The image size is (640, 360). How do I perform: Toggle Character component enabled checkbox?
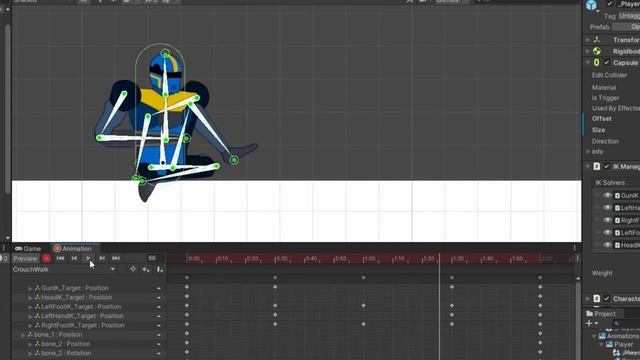[x=607, y=299]
